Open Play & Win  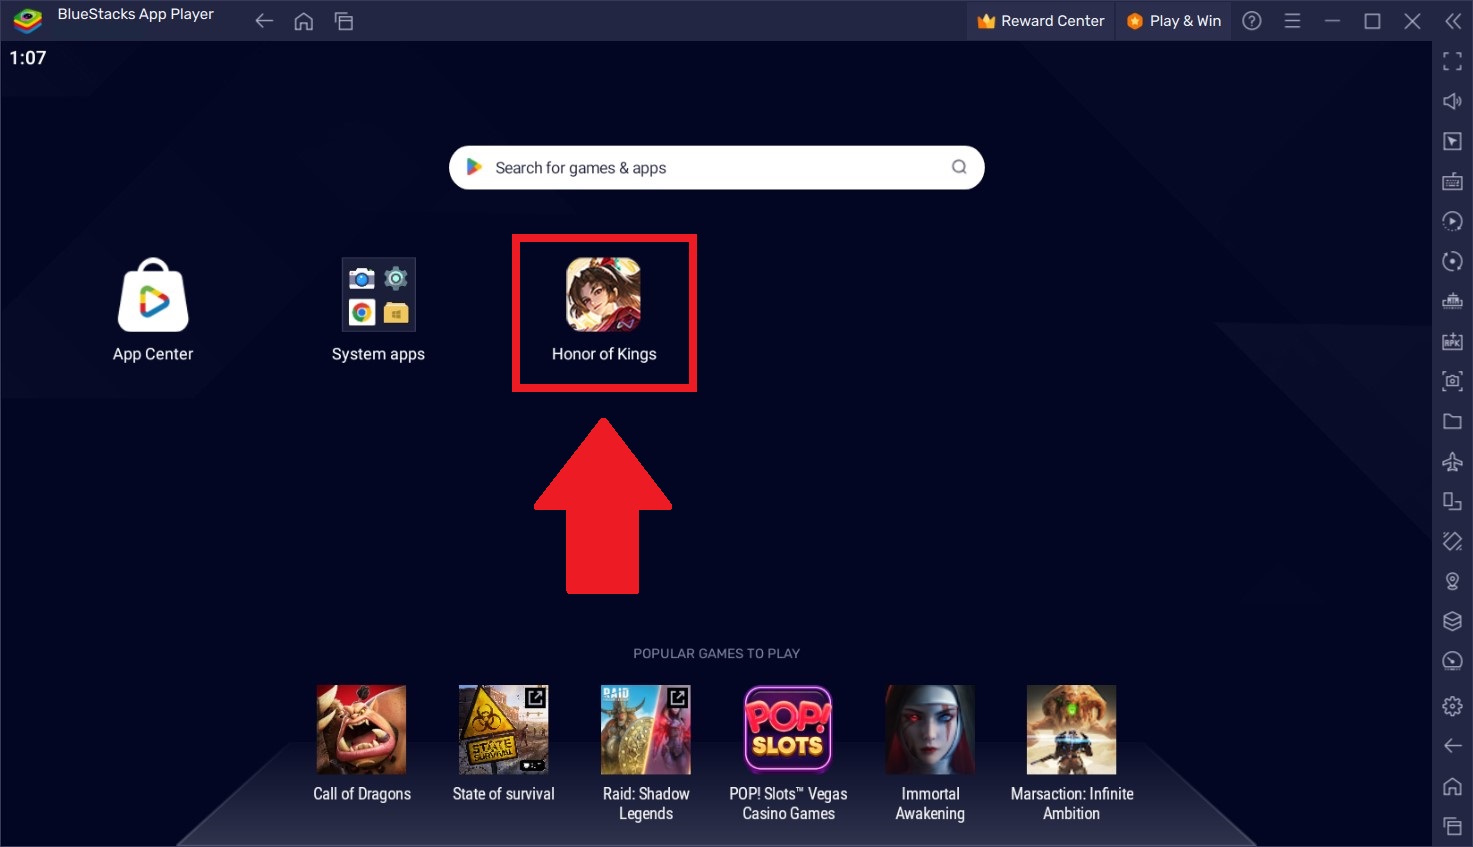(x=1174, y=21)
